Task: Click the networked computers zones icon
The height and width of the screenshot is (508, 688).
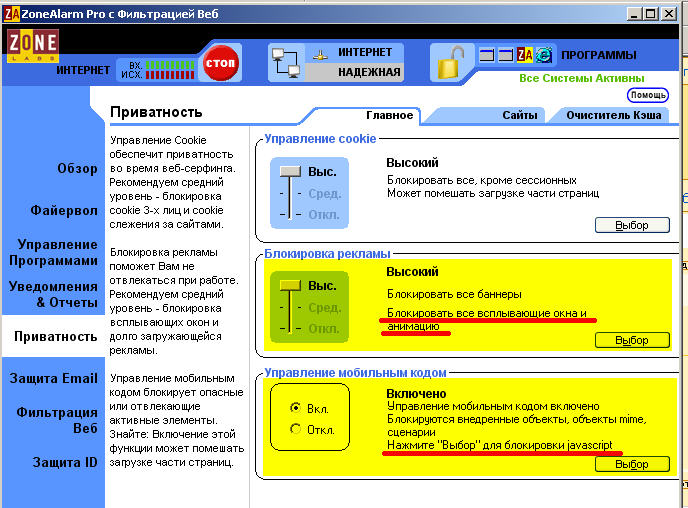Action: click(x=286, y=63)
